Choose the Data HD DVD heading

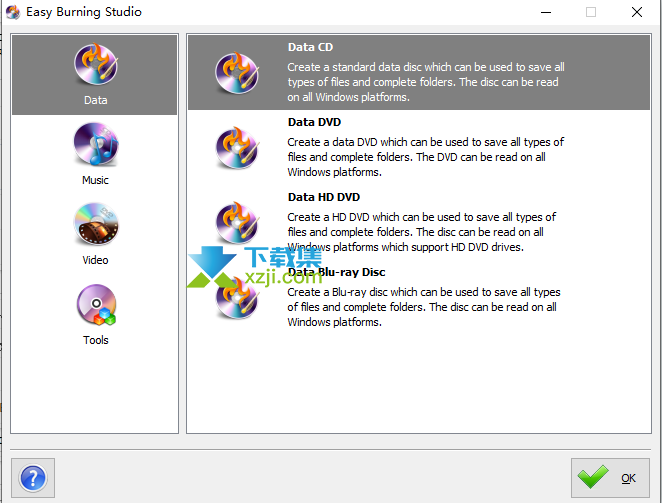[324, 197]
